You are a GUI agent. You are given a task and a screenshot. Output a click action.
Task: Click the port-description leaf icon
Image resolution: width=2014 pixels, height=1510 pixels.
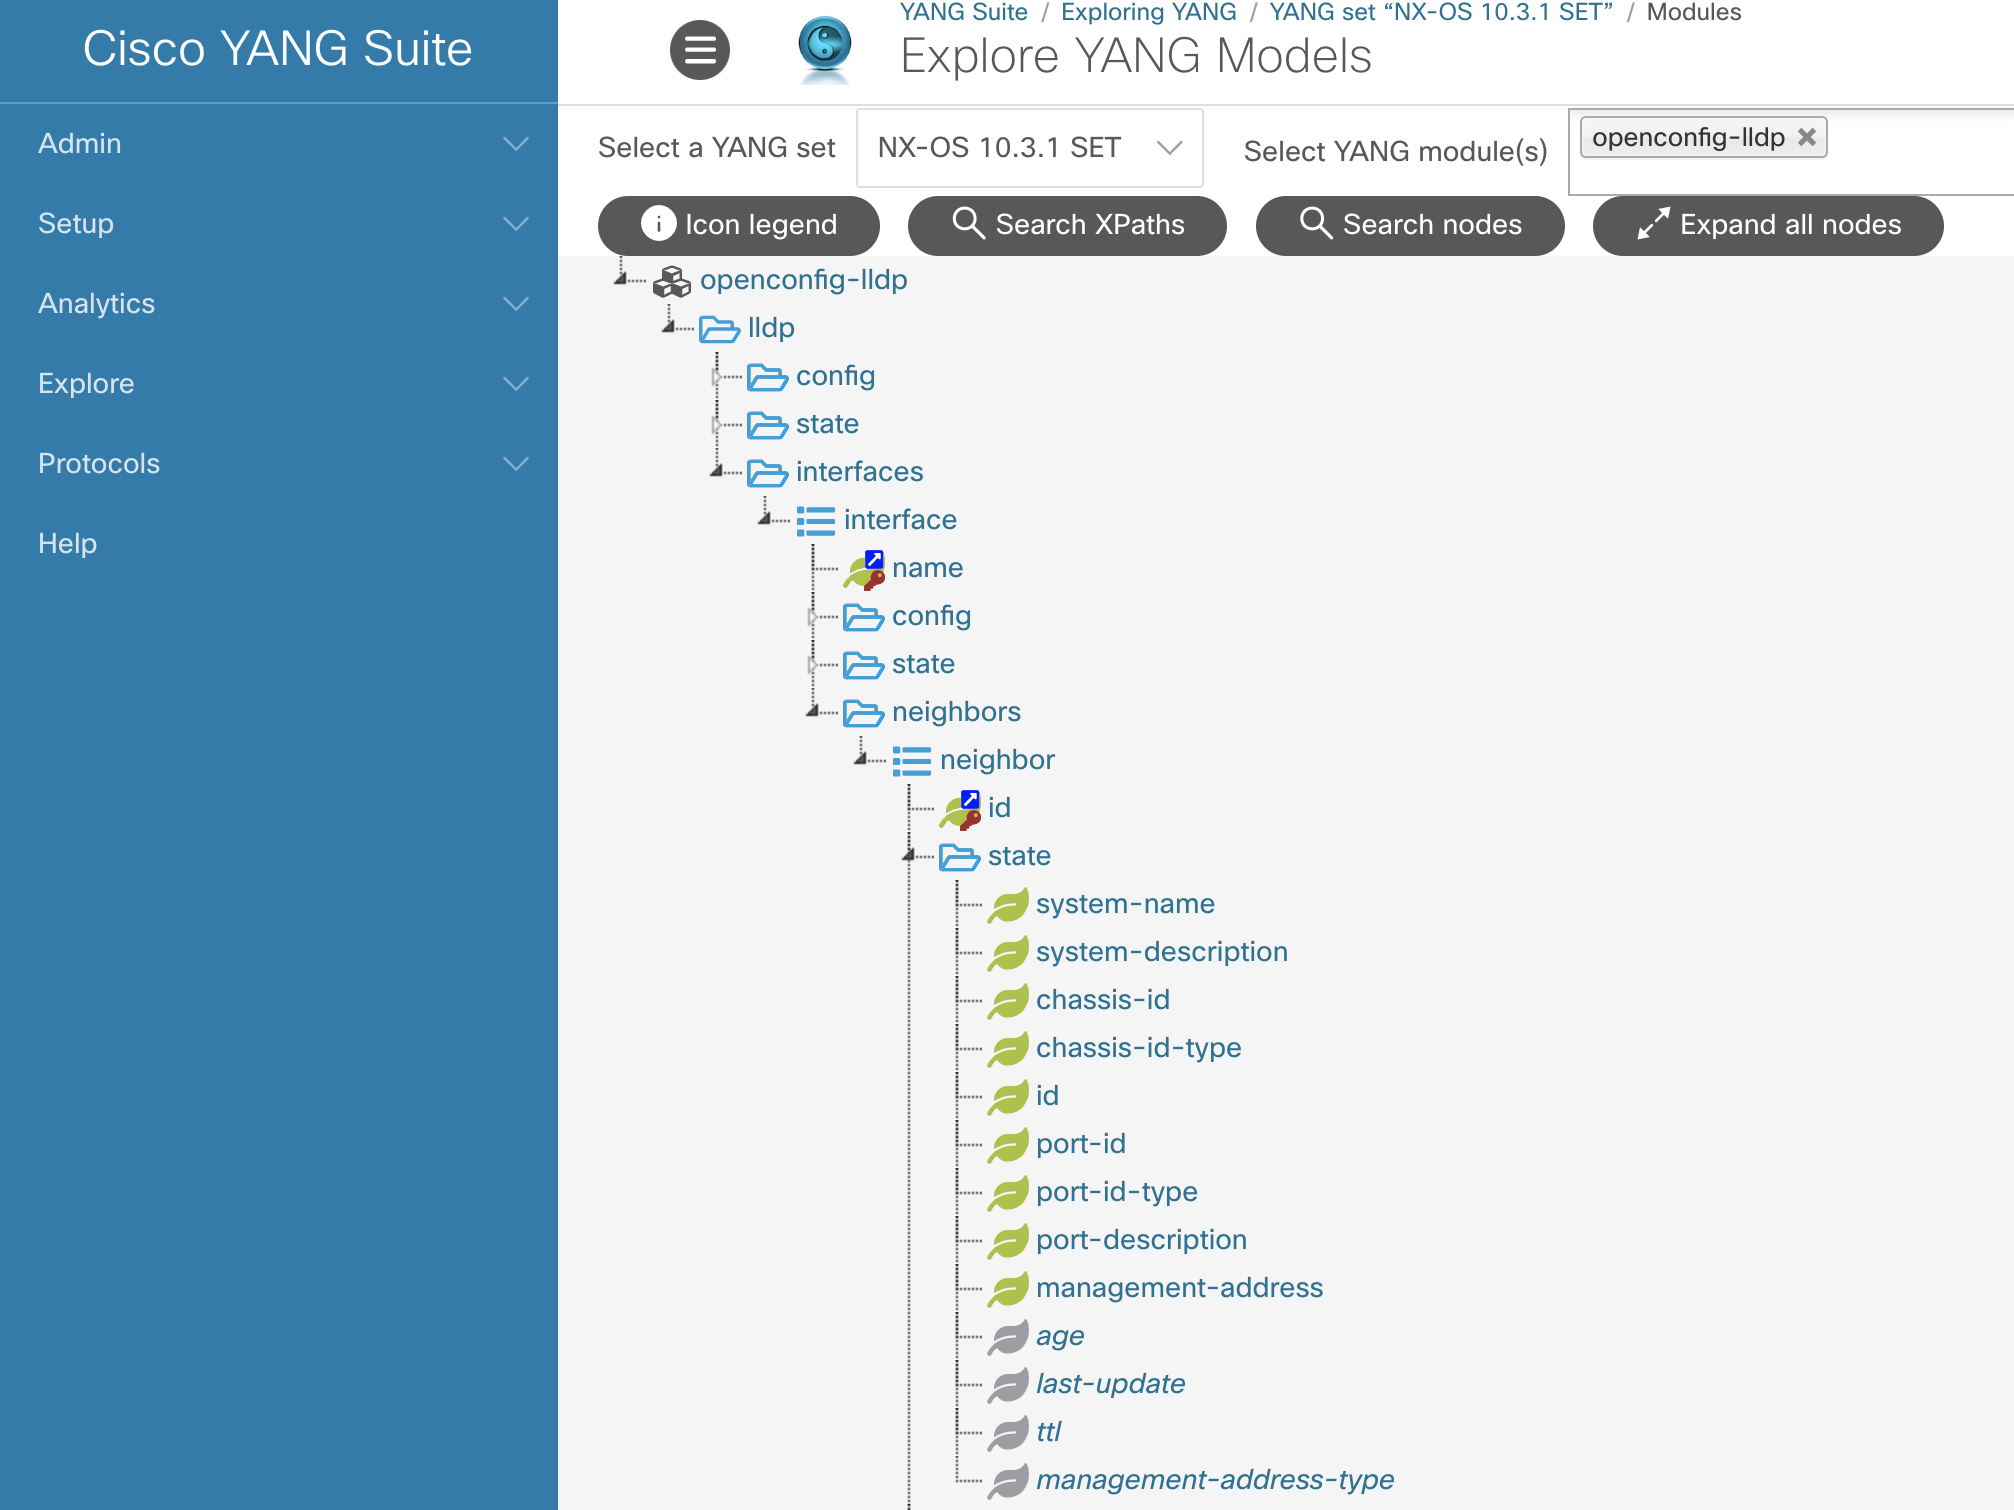click(x=1008, y=1241)
